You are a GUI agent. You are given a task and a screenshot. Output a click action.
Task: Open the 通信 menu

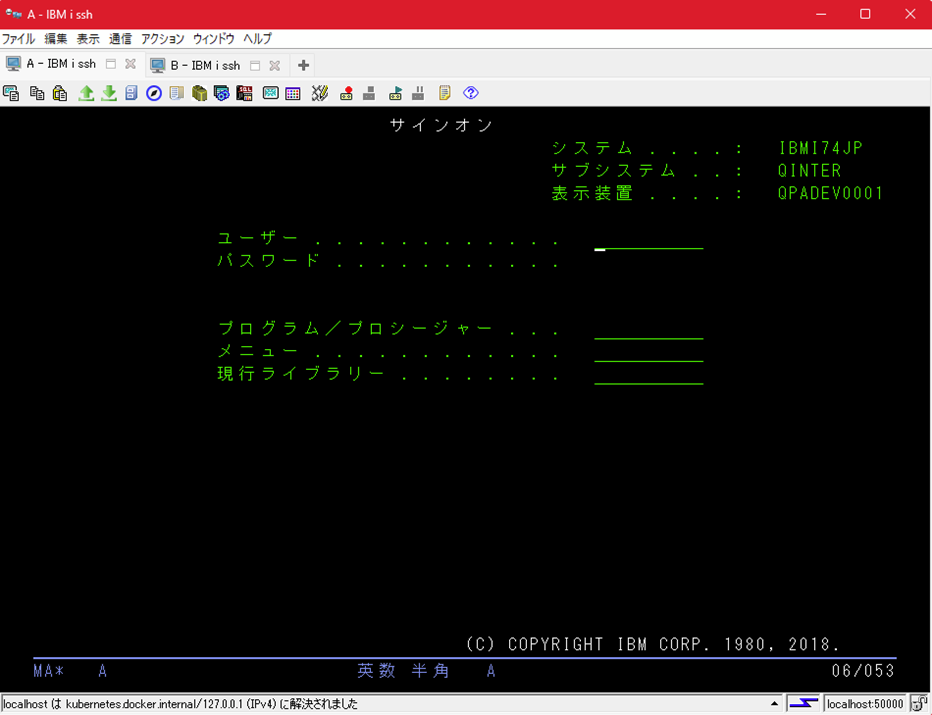(x=120, y=39)
